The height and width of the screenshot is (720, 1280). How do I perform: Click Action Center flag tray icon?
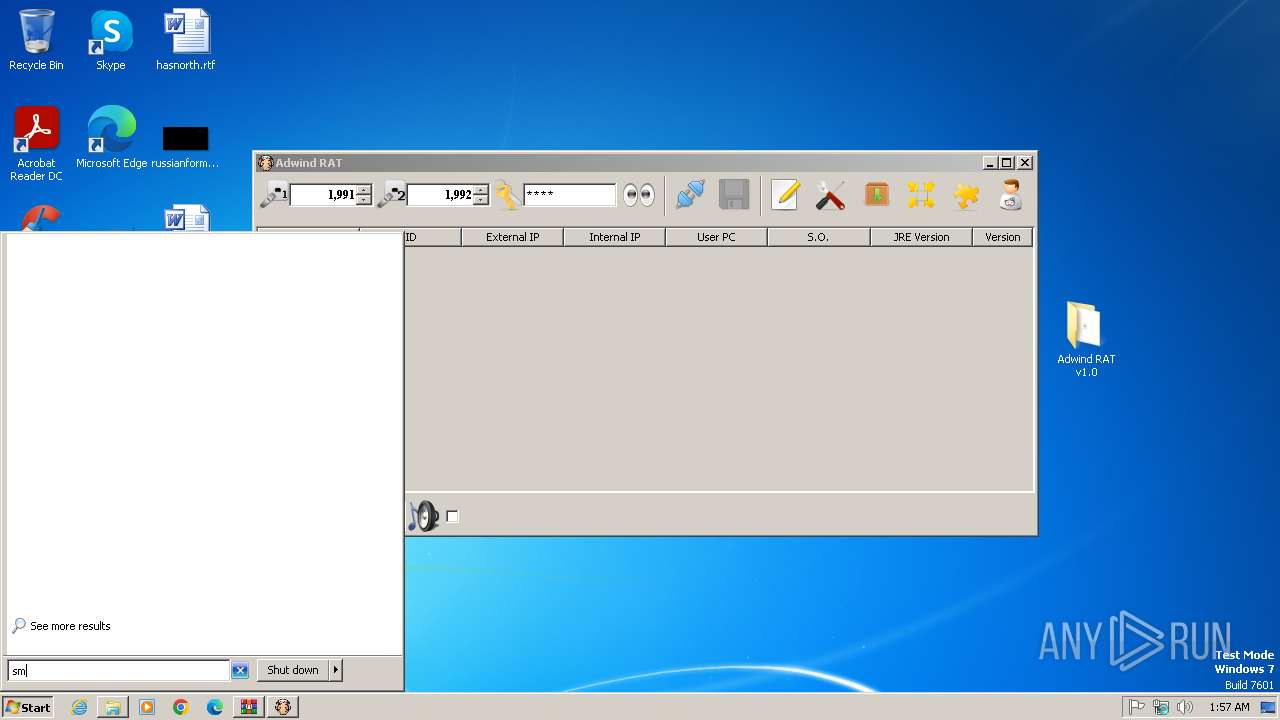(1137, 707)
